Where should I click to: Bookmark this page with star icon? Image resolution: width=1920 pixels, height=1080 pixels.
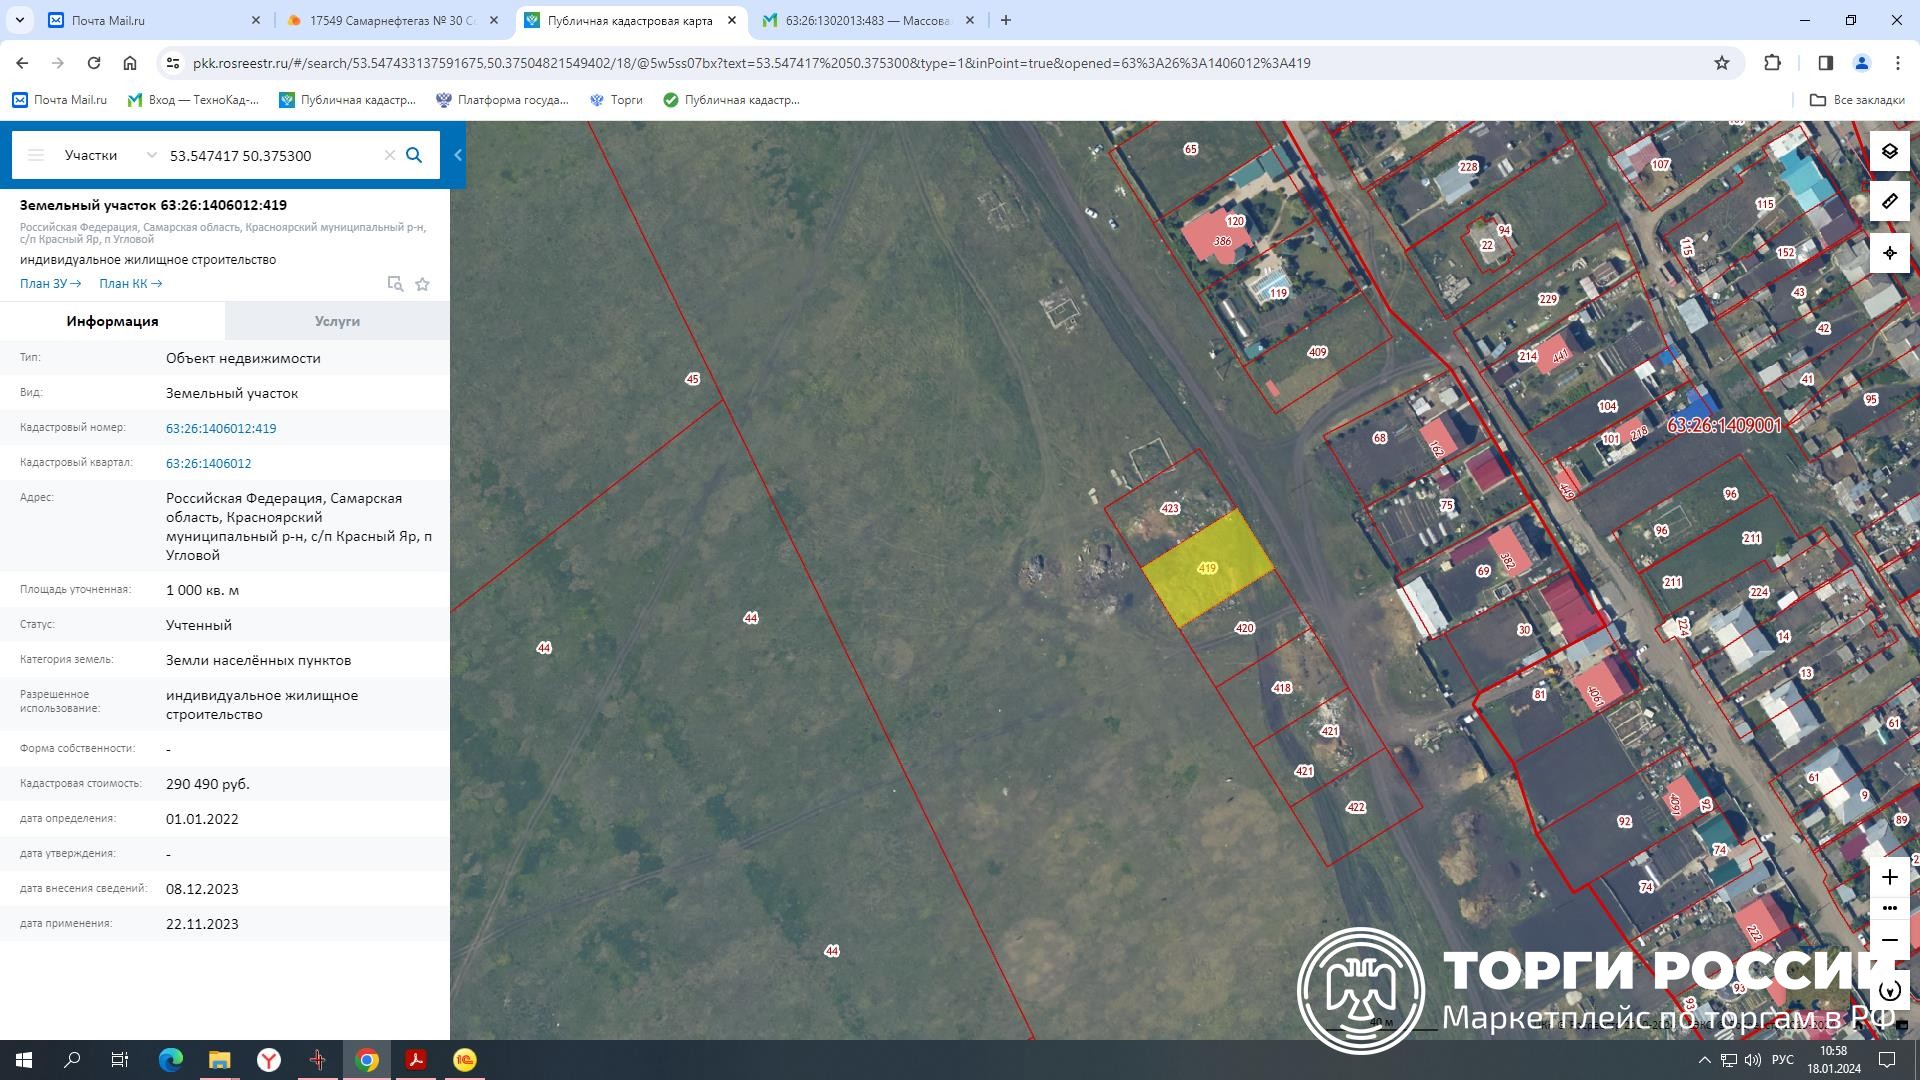coord(1722,63)
